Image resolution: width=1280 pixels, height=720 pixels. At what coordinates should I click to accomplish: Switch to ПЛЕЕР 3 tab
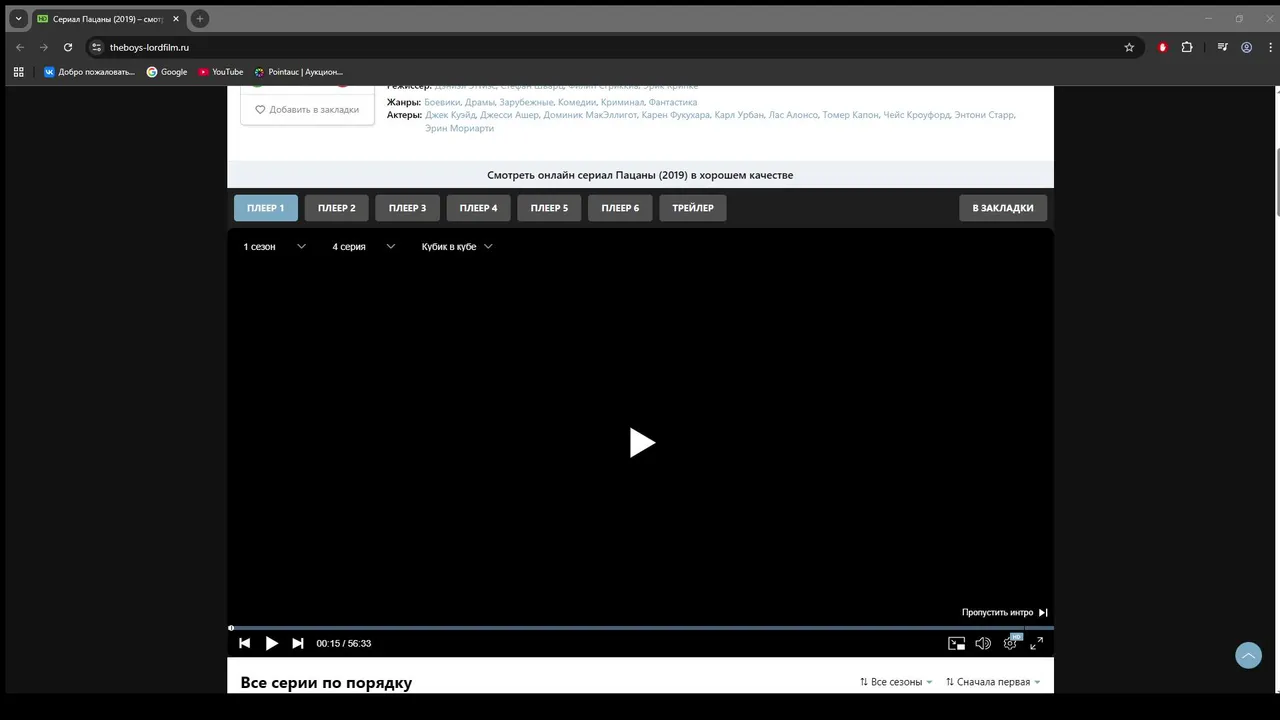tap(407, 208)
